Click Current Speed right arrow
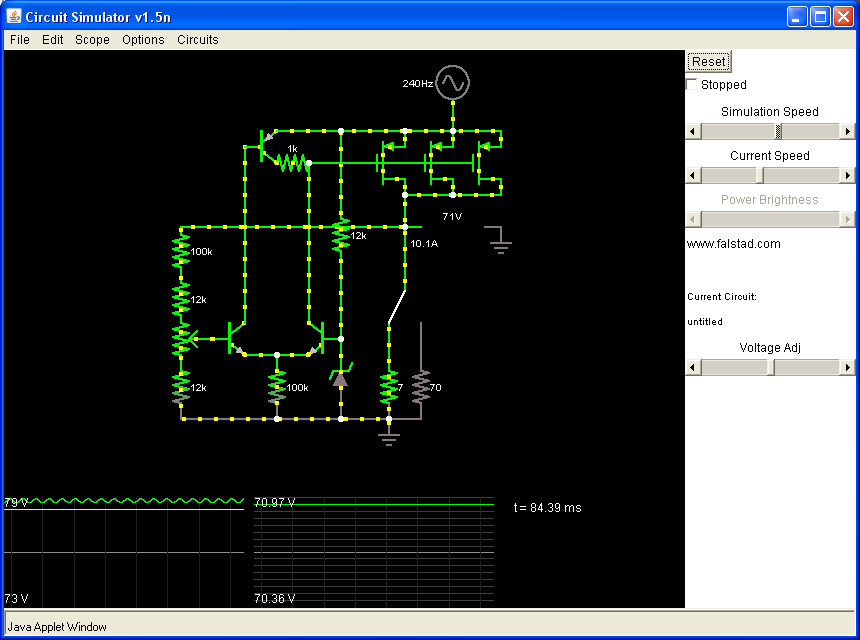Screen dimensions: 860x640 (848, 175)
